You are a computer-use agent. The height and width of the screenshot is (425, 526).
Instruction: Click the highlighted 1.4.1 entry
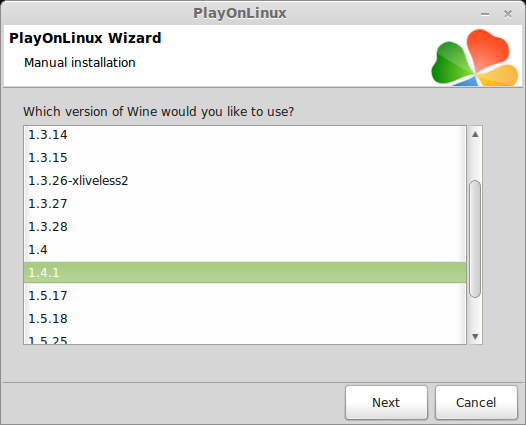[x=245, y=272]
